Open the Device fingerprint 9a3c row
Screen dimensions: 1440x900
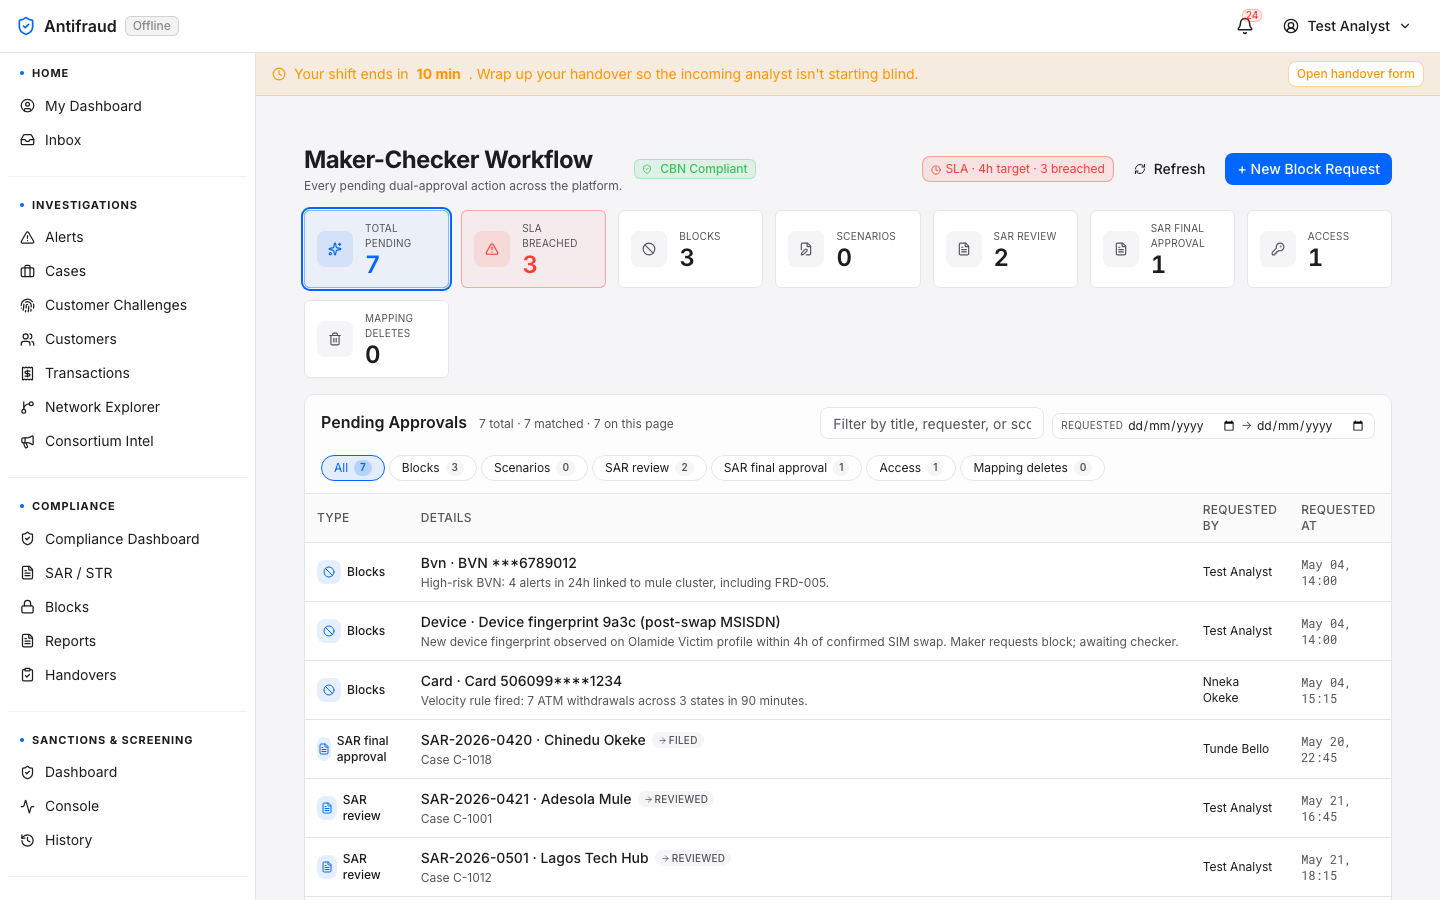pyautogui.click(x=848, y=631)
